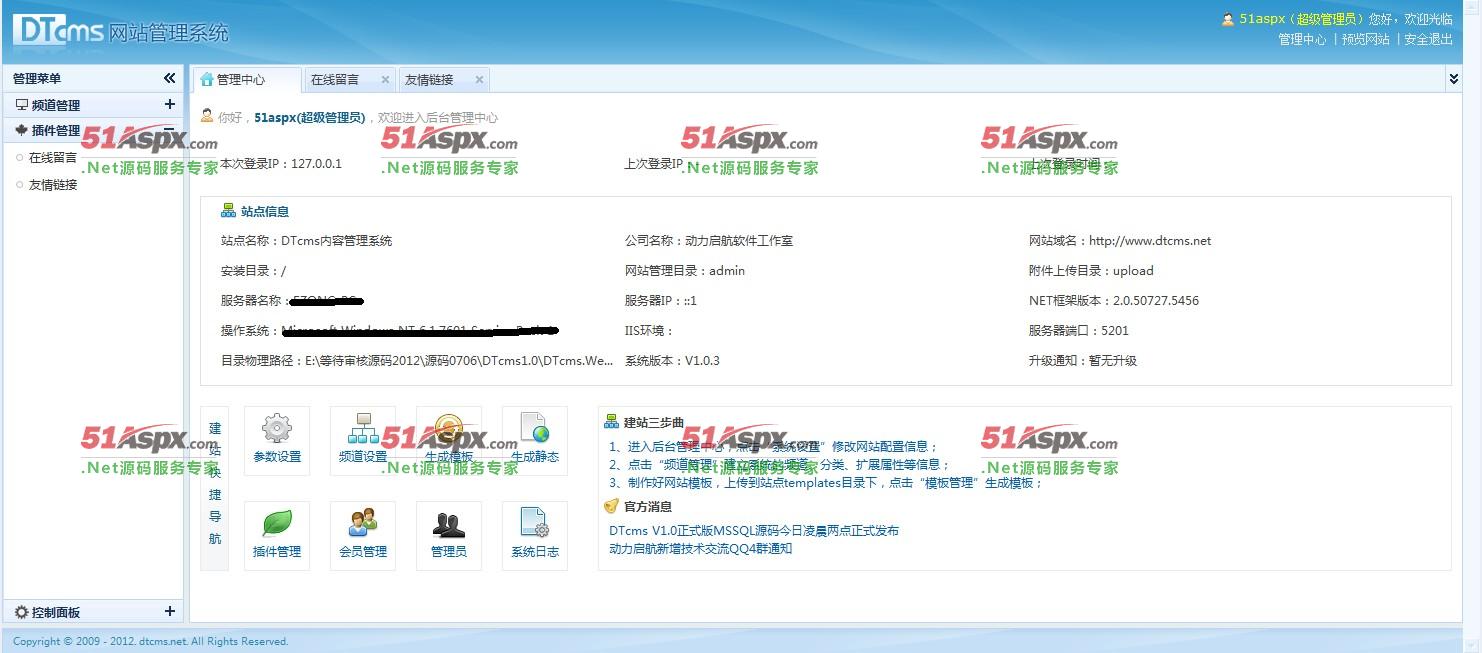
Task: Toggle the 插件管理 menu section
Action: (93, 130)
